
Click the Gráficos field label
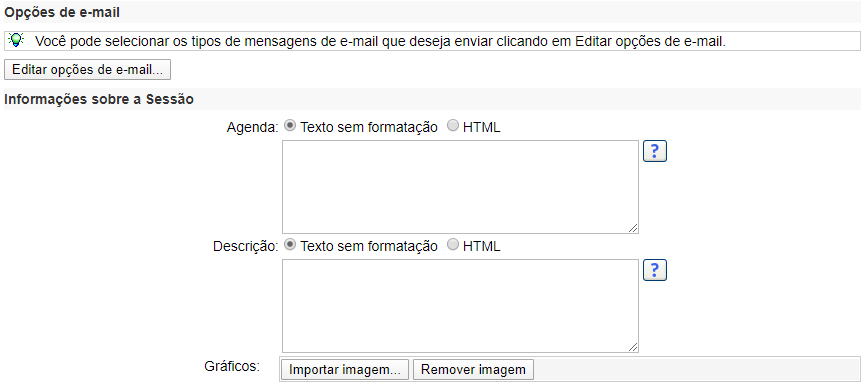click(x=232, y=366)
